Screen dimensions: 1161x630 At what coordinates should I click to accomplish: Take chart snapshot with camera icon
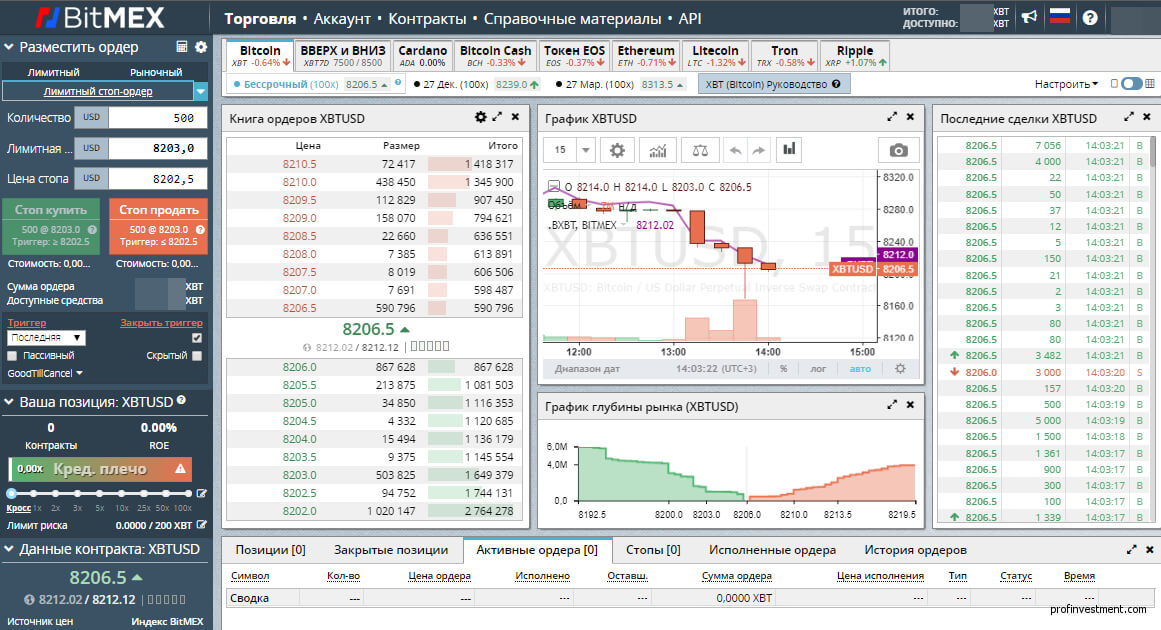898,150
